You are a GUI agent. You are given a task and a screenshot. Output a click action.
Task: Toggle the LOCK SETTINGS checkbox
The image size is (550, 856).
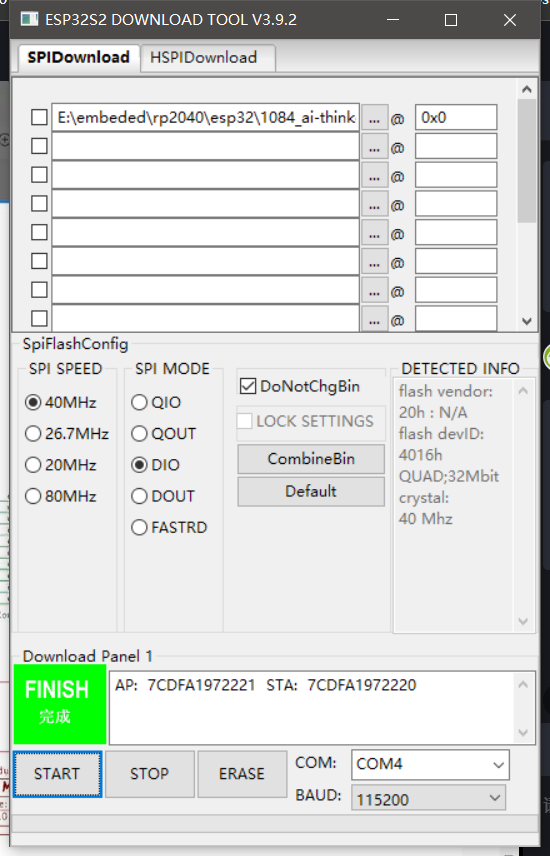click(245, 421)
